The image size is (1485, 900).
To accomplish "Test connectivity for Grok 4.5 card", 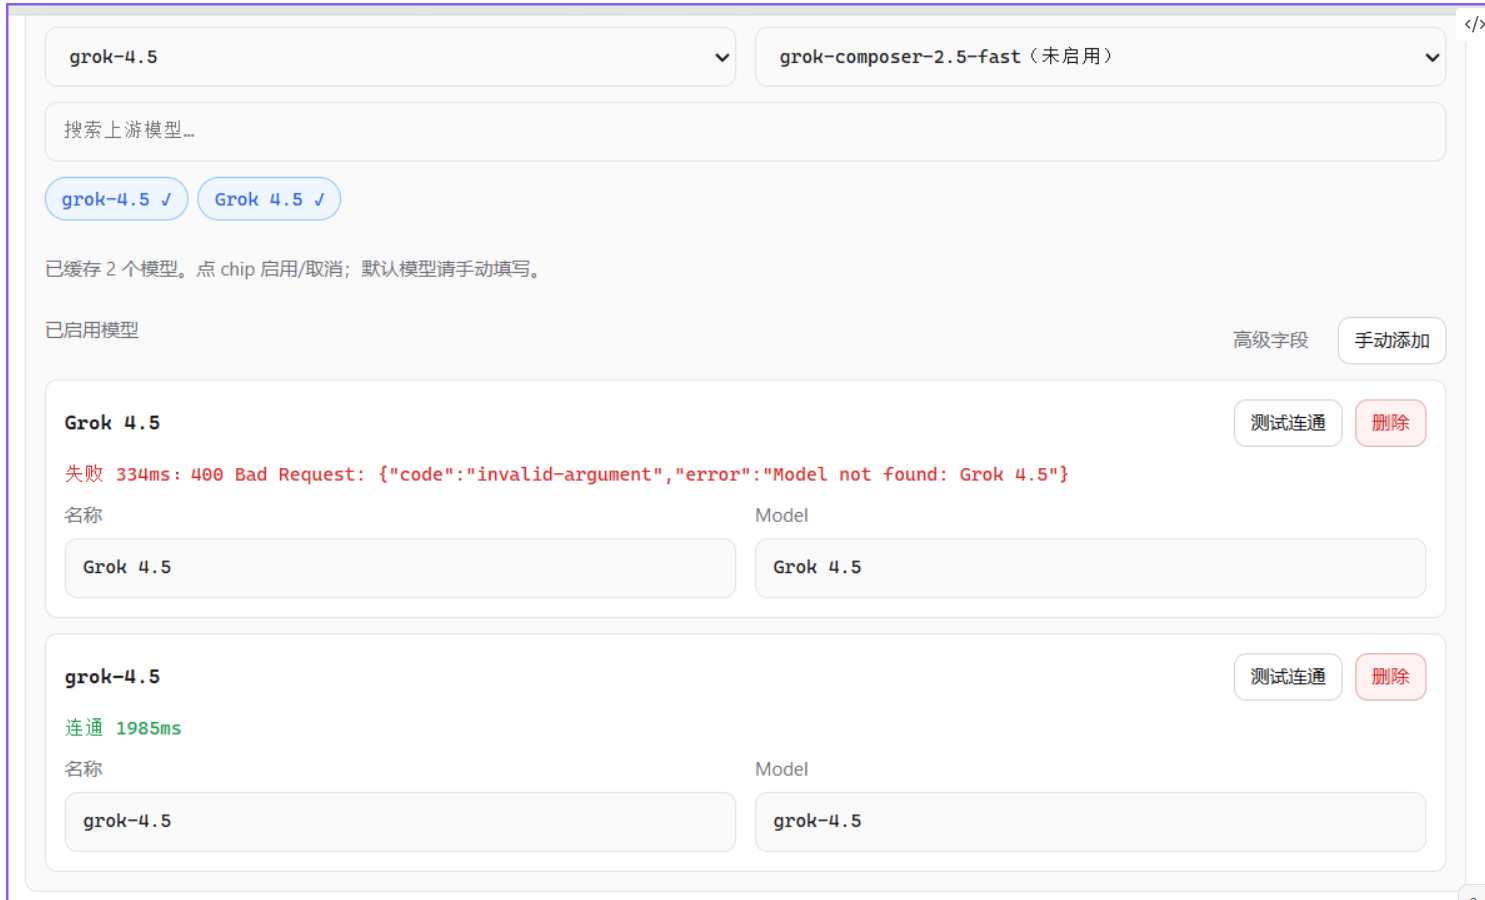I will tap(1288, 423).
